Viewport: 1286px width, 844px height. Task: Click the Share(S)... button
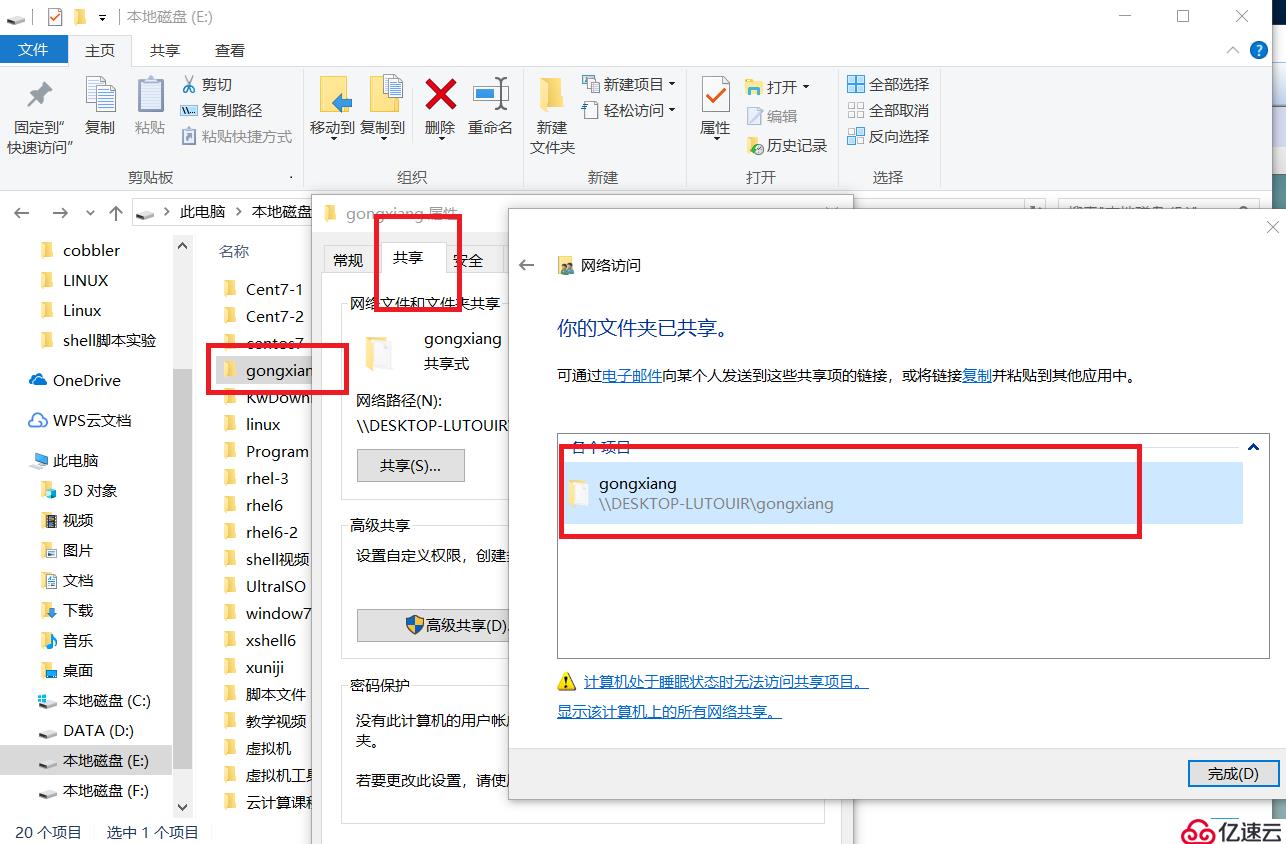pos(411,466)
